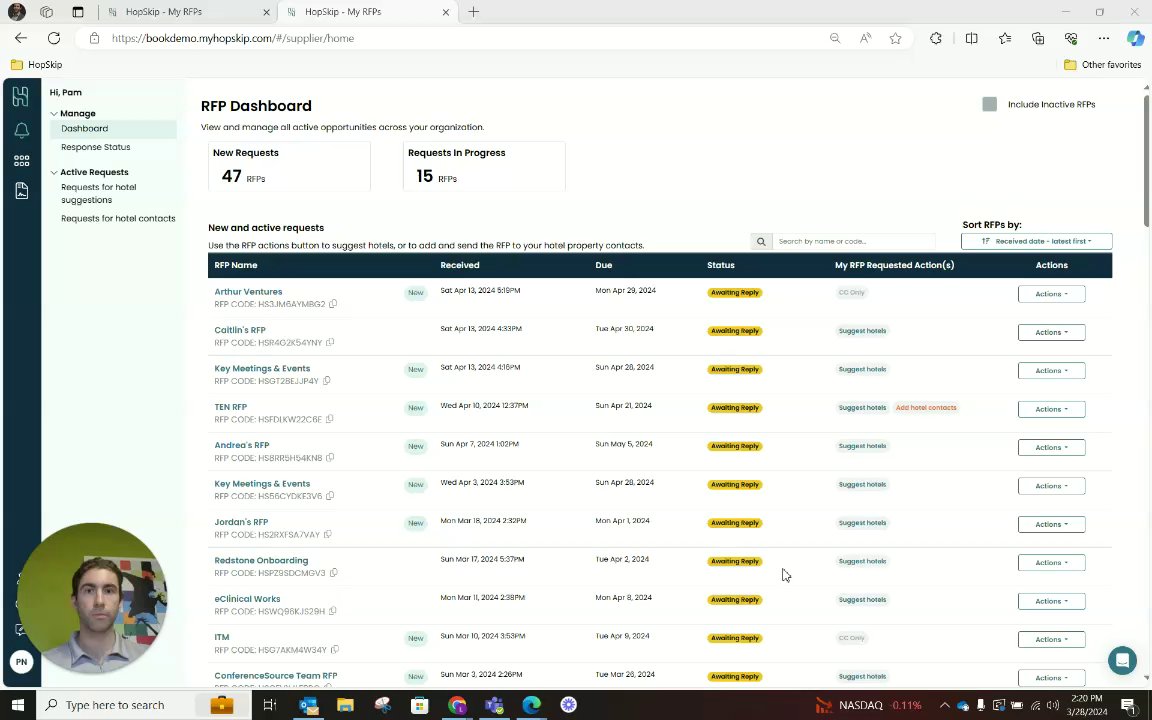The height and width of the screenshot is (720, 1152).
Task: Open Actions dropdown for TEN RFP
Action: pyautogui.click(x=1051, y=409)
